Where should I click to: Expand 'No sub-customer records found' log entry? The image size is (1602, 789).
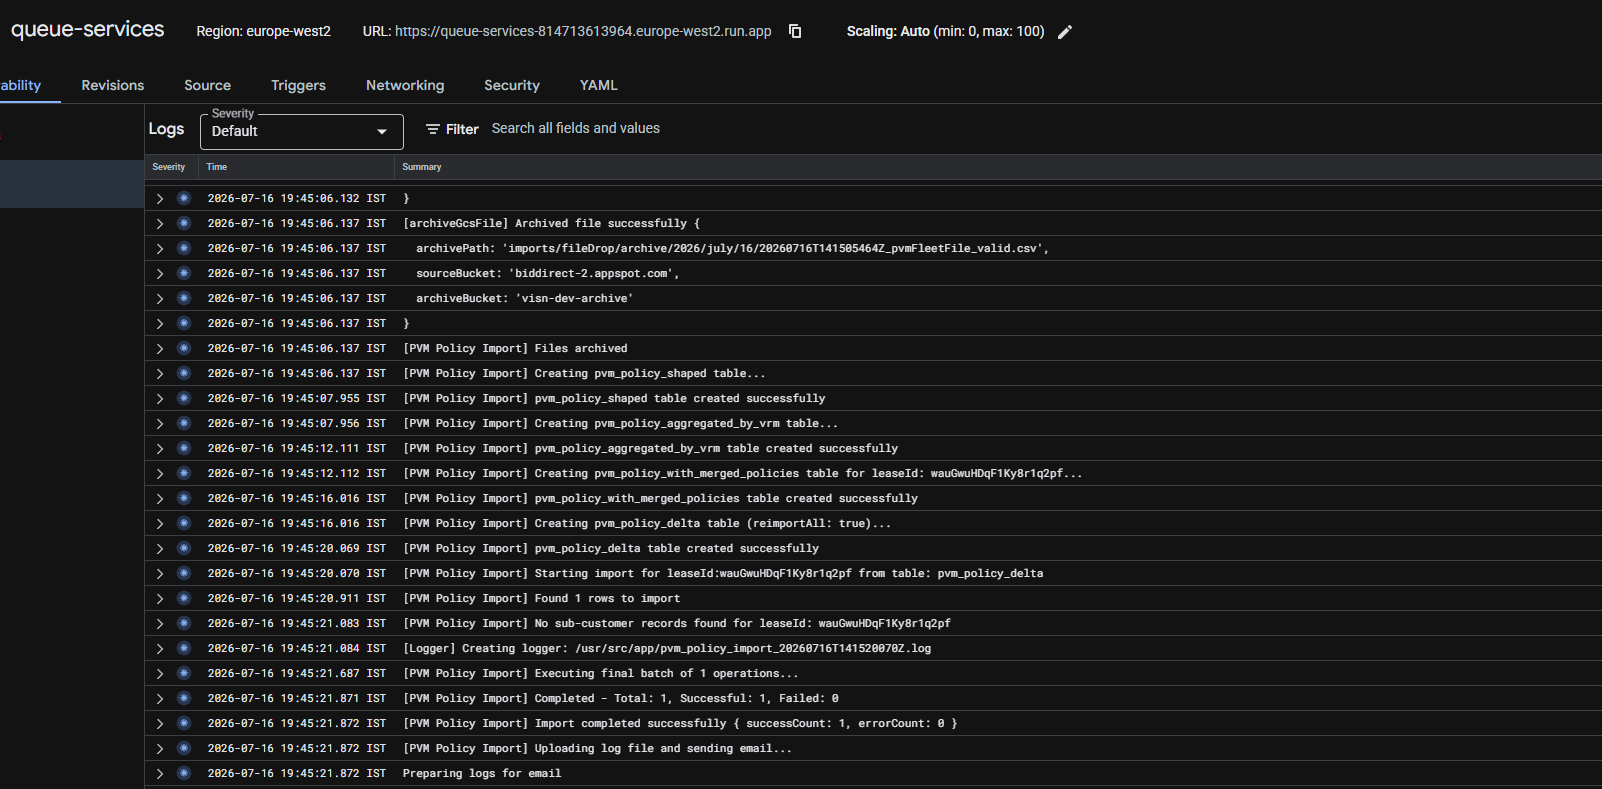[159, 623]
